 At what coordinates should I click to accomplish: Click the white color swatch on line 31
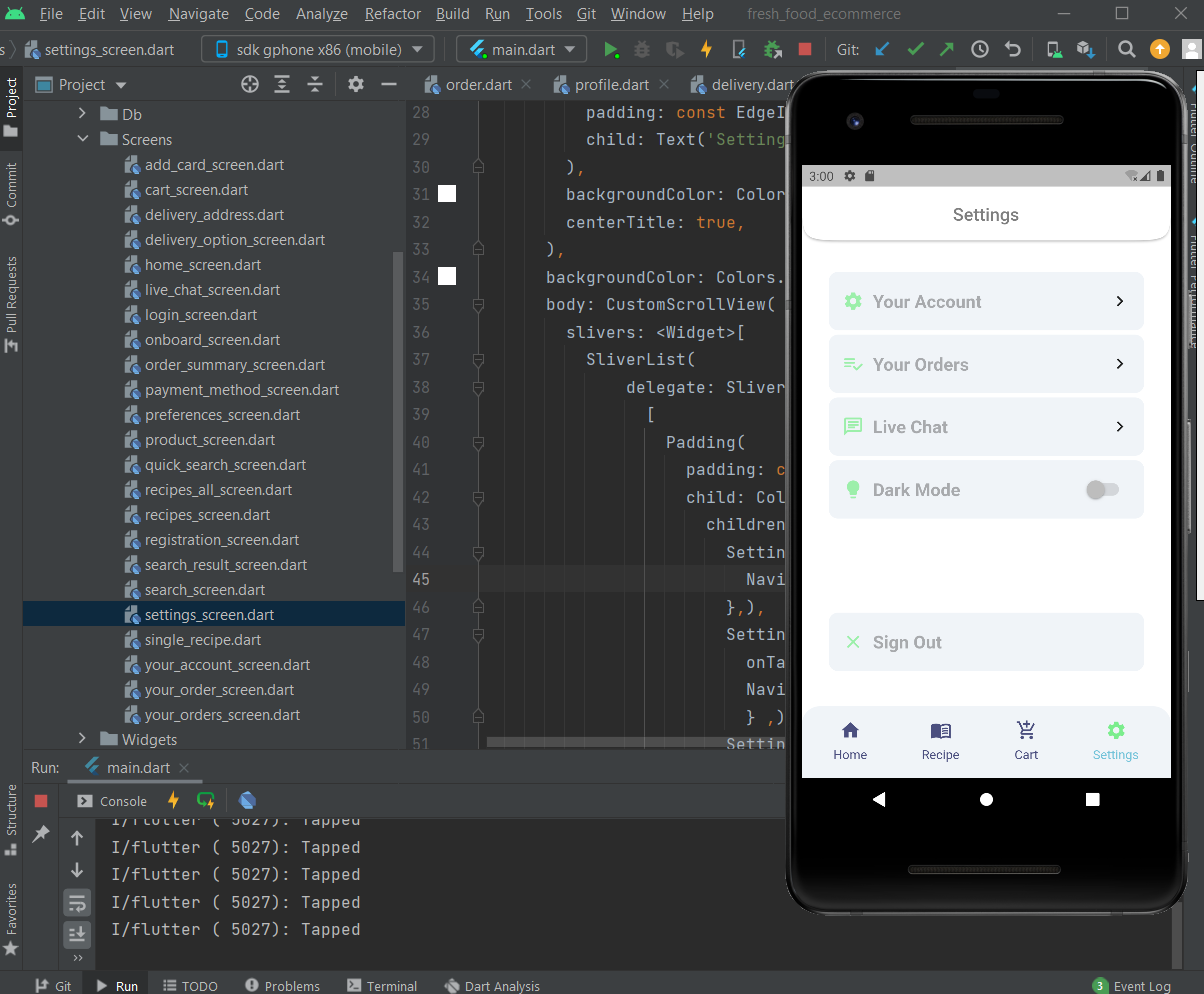click(x=446, y=193)
